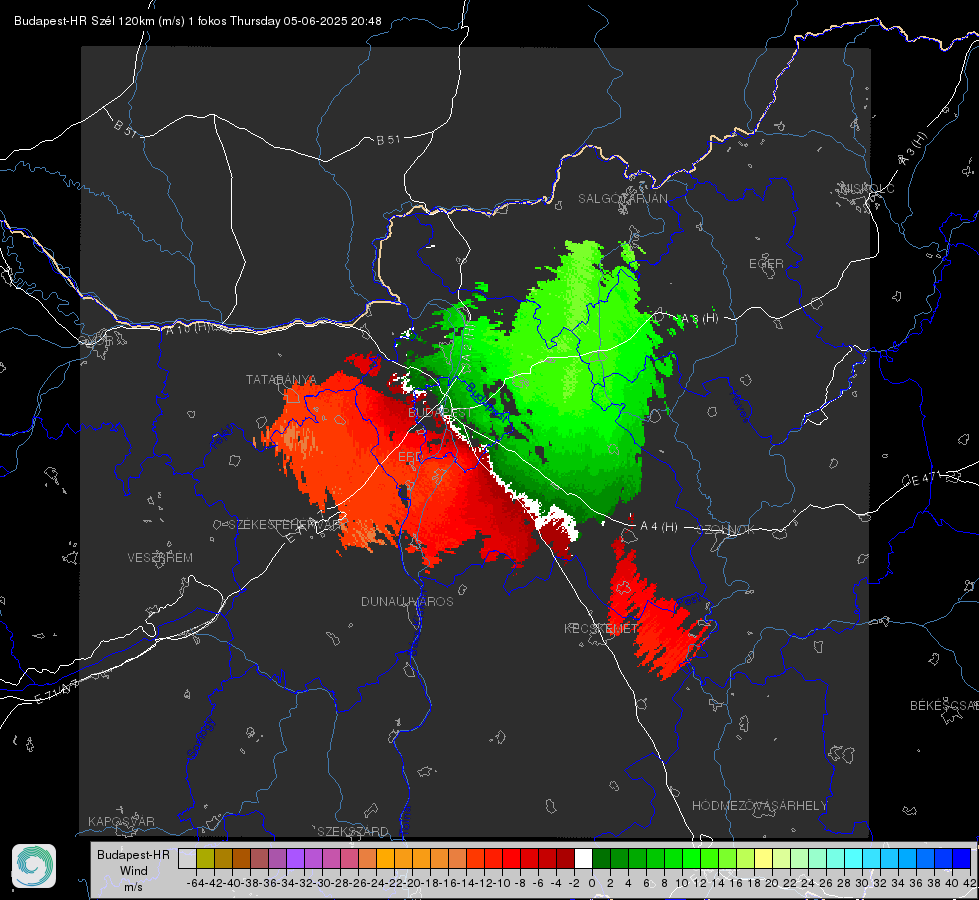Click the TATABÁNYA city label
This screenshot has height=900, width=979.
point(281,380)
